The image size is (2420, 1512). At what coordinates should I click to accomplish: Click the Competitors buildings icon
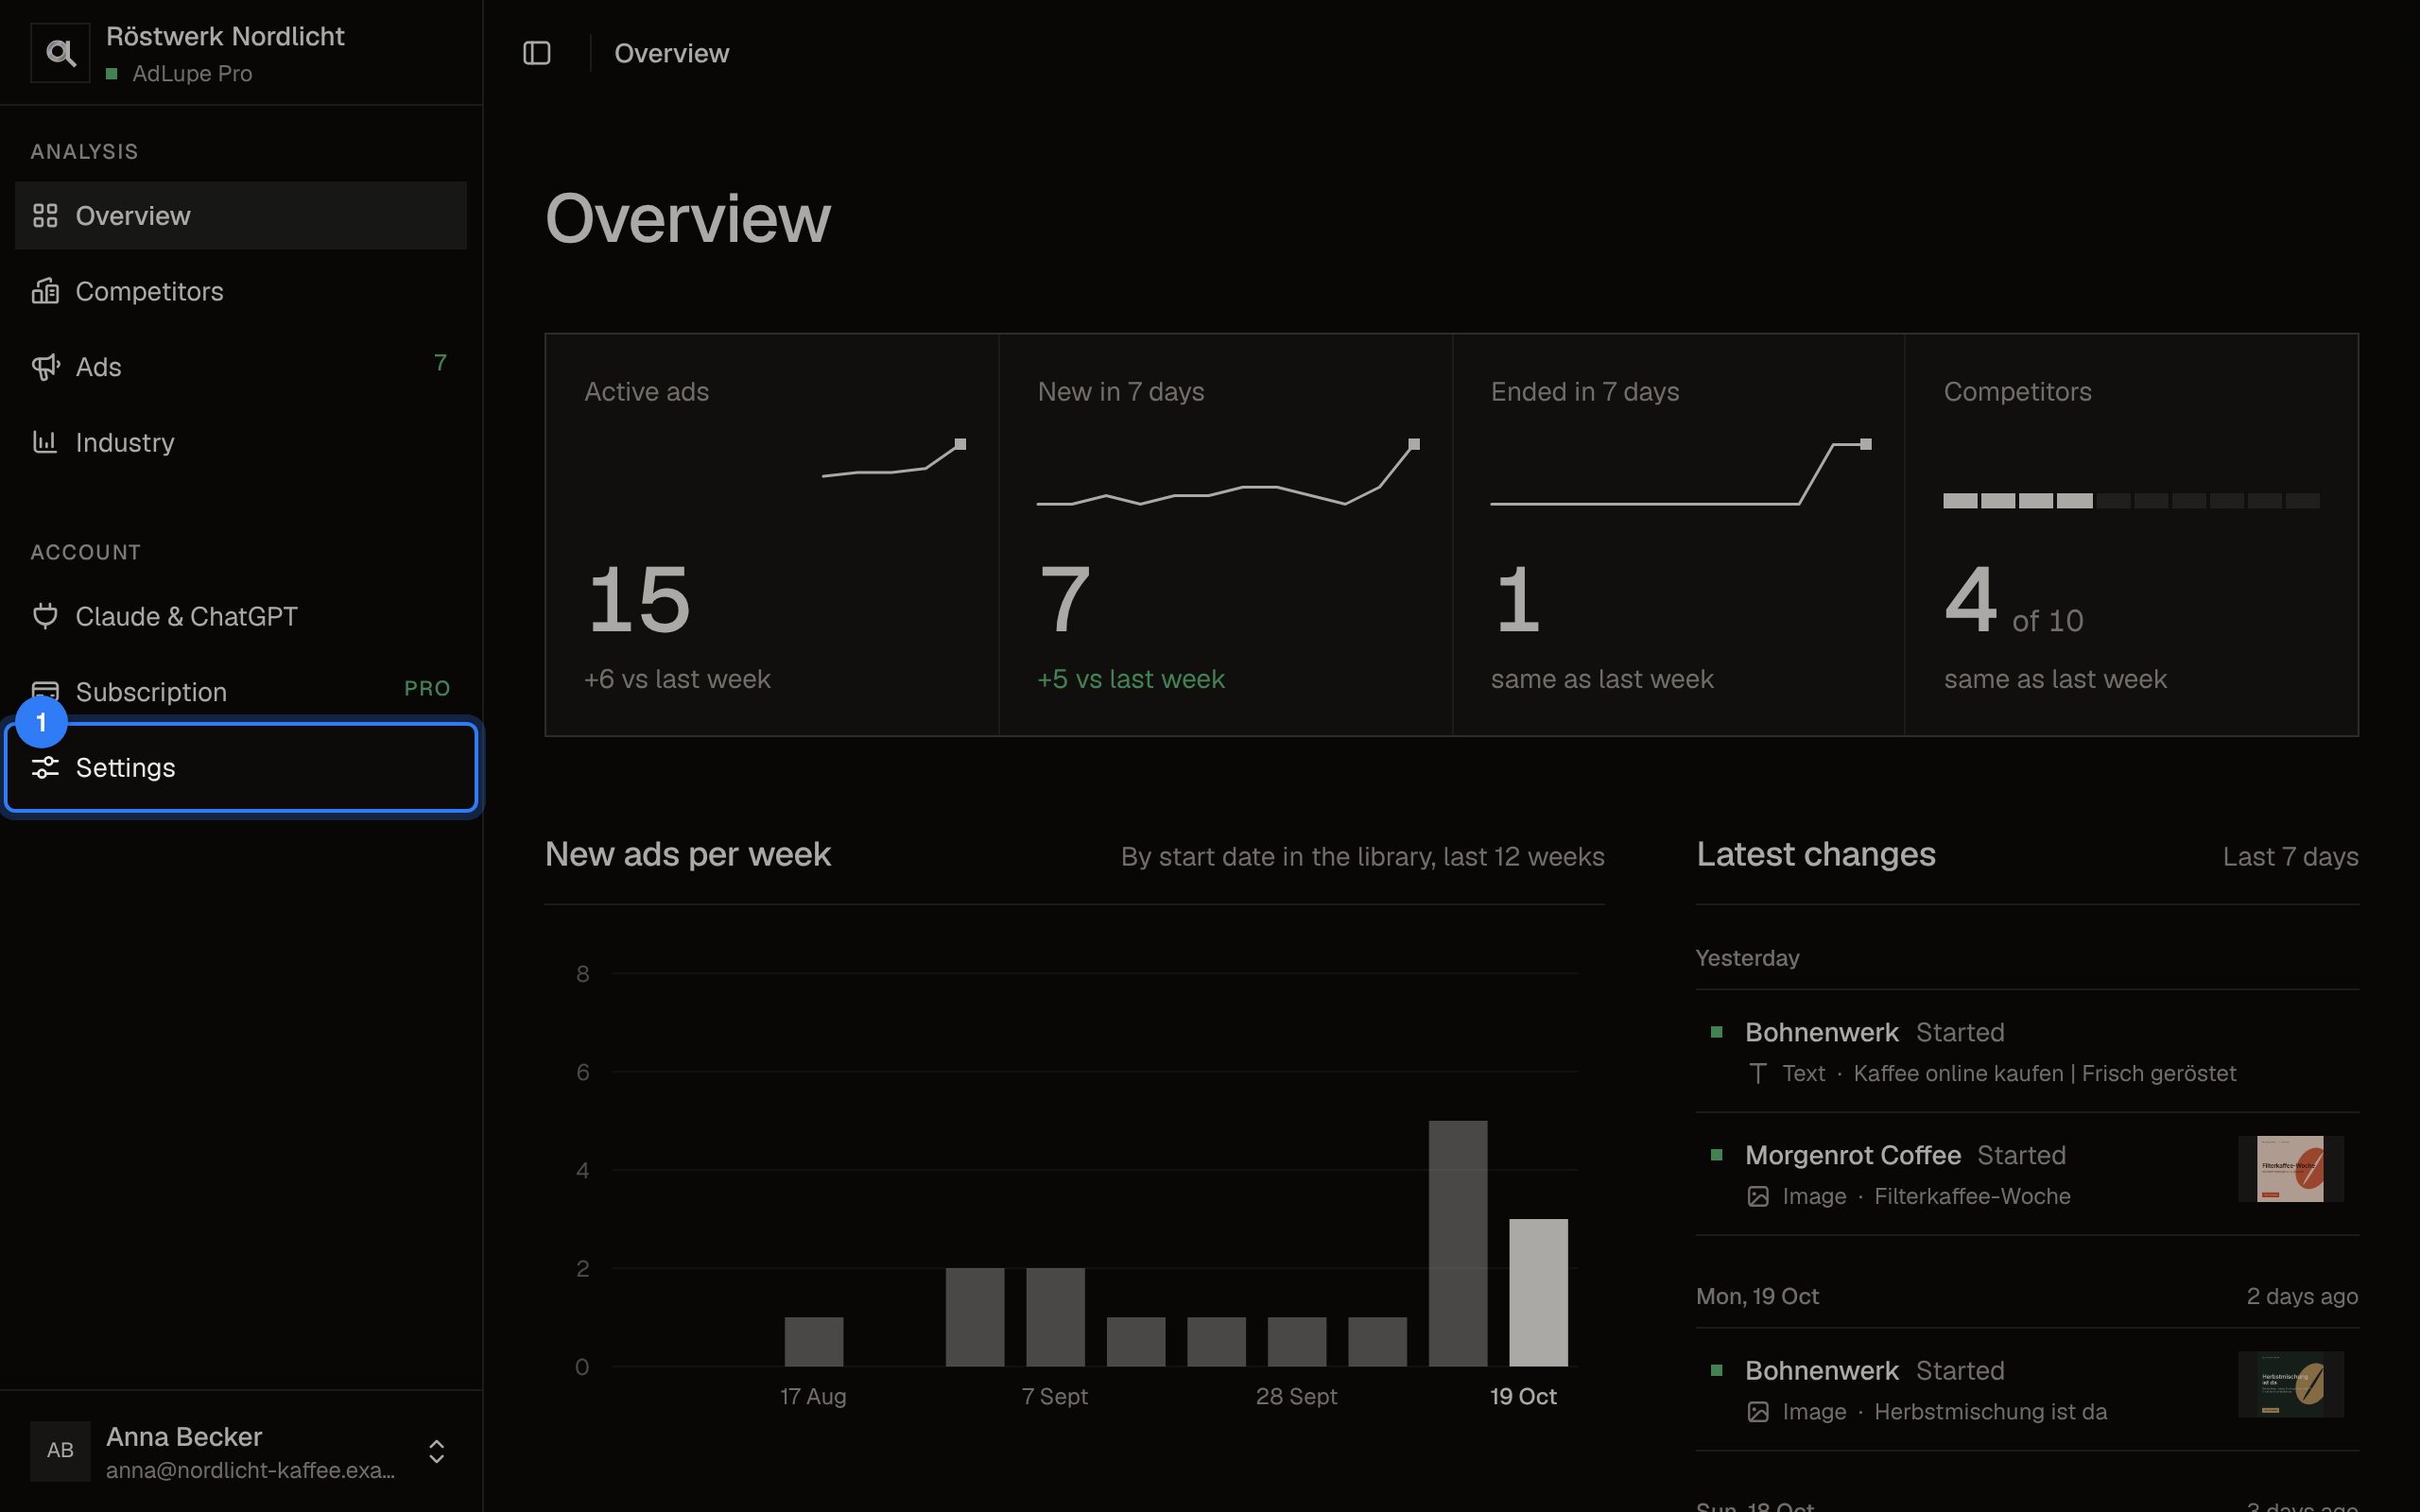(x=45, y=291)
